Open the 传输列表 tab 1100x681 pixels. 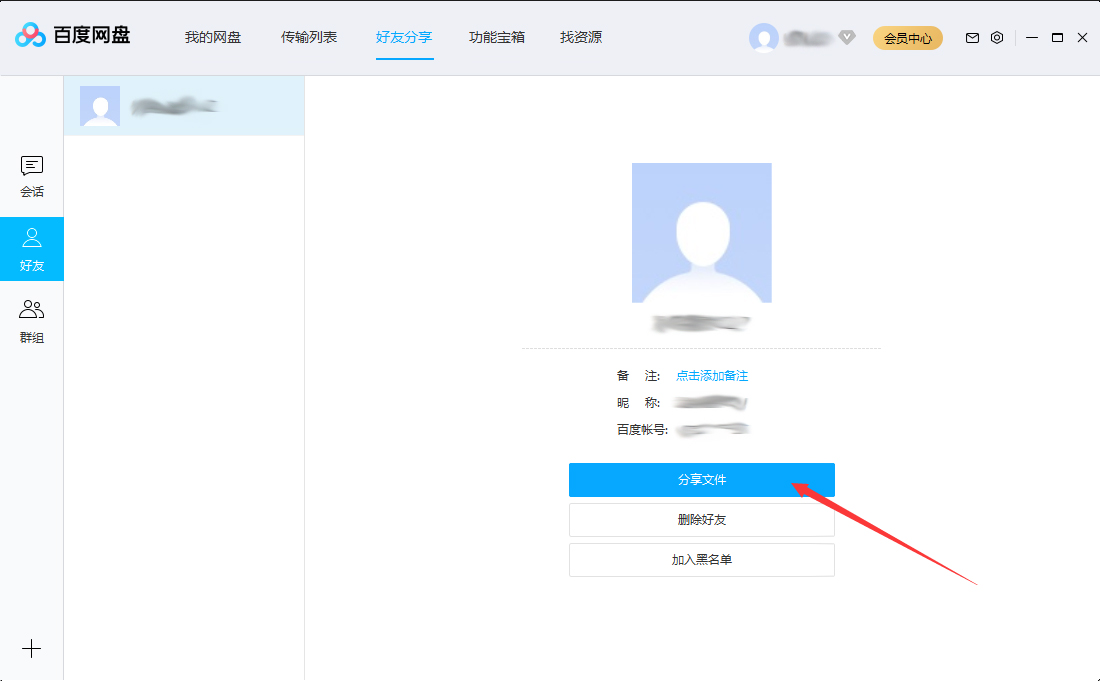click(309, 37)
